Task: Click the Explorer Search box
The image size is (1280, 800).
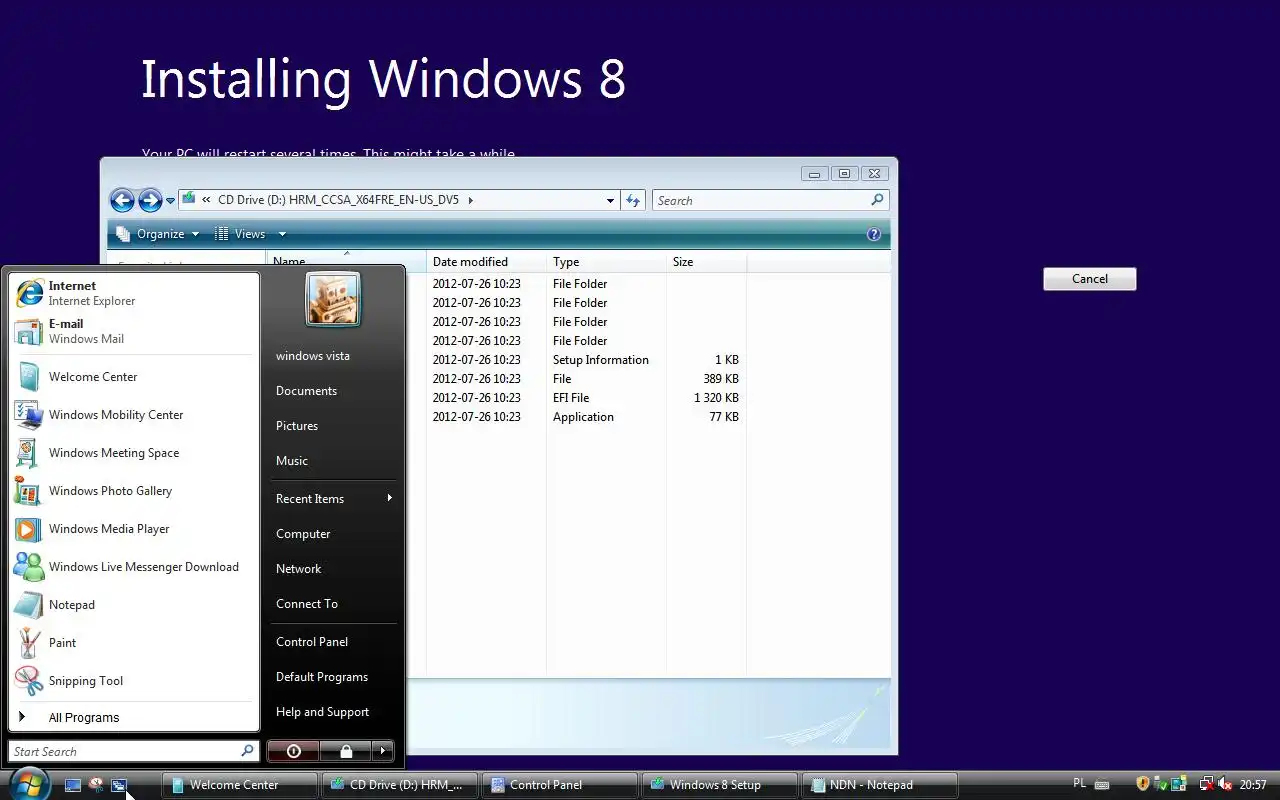Action: point(770,200)
